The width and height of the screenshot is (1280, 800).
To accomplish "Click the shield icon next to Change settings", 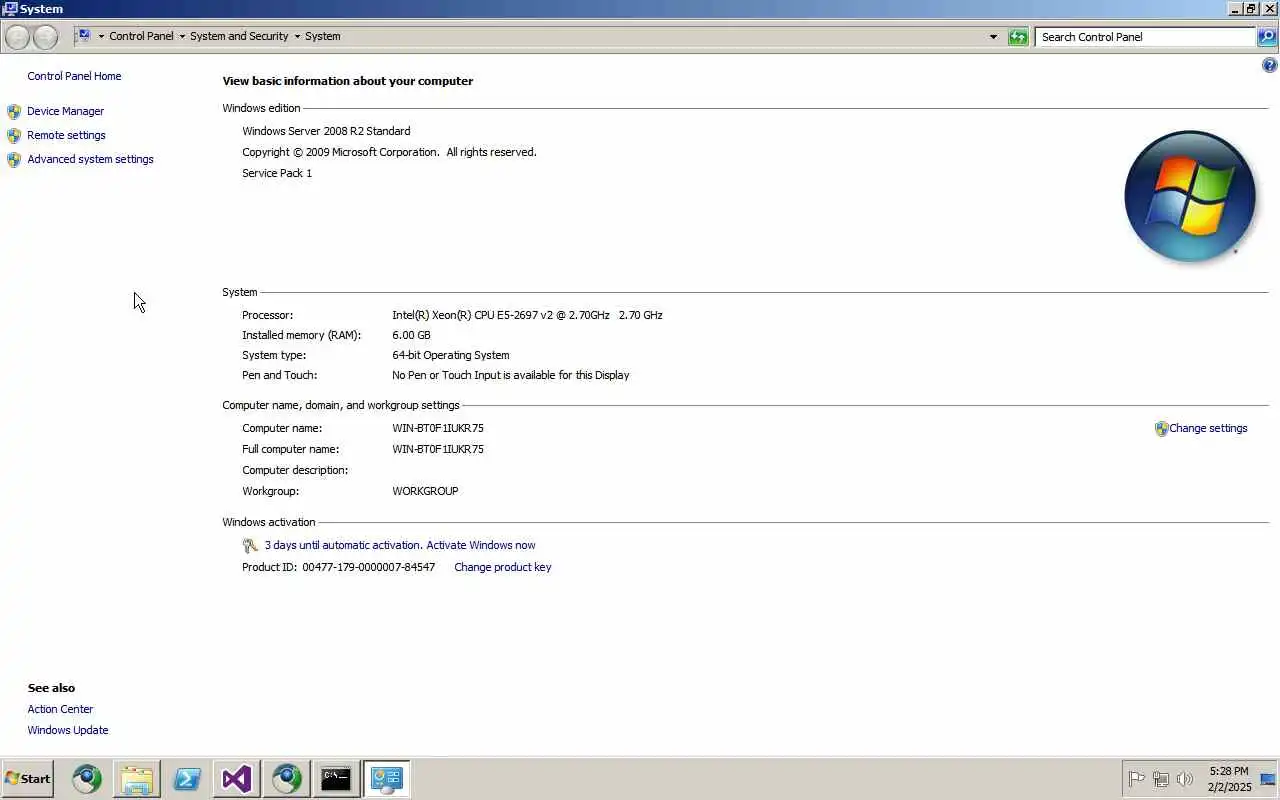I will point(1161,428).
